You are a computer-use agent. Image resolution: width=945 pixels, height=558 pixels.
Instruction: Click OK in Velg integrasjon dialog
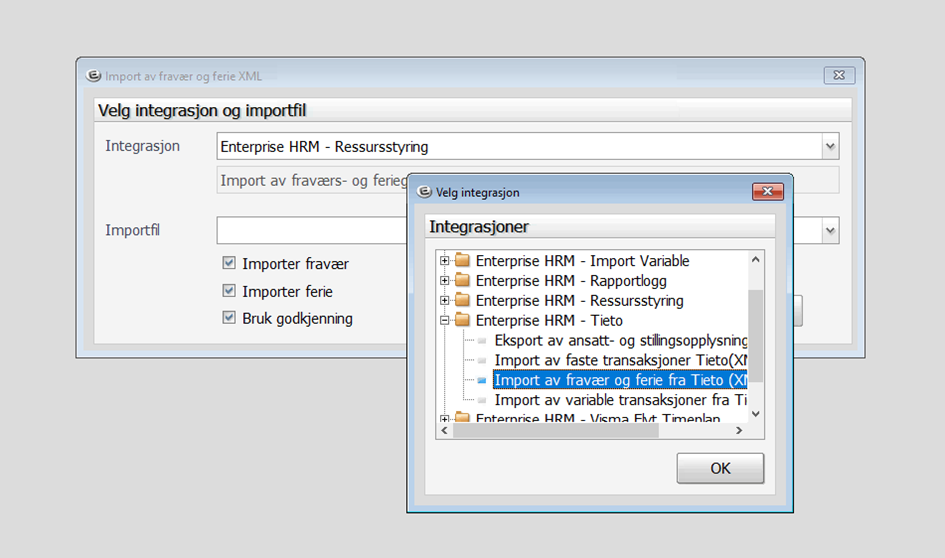point(720,468)
